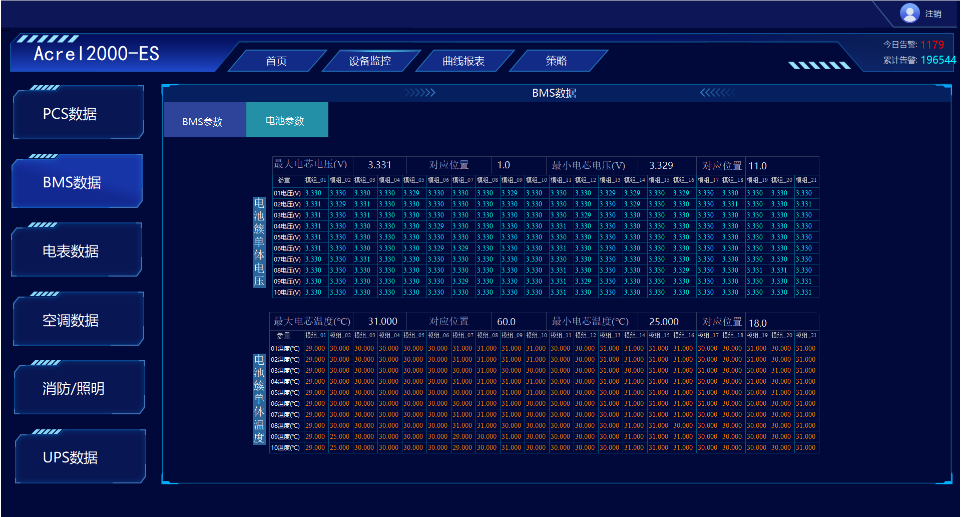Show the 空调数据 page
The image size is (962, 517).
[x=78, y=320]
